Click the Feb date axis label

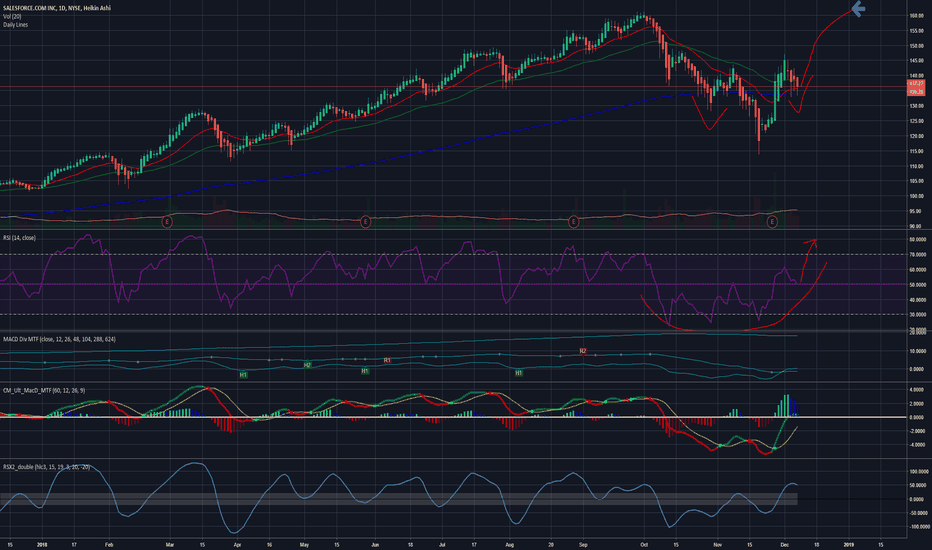click(x=108, y=544)
